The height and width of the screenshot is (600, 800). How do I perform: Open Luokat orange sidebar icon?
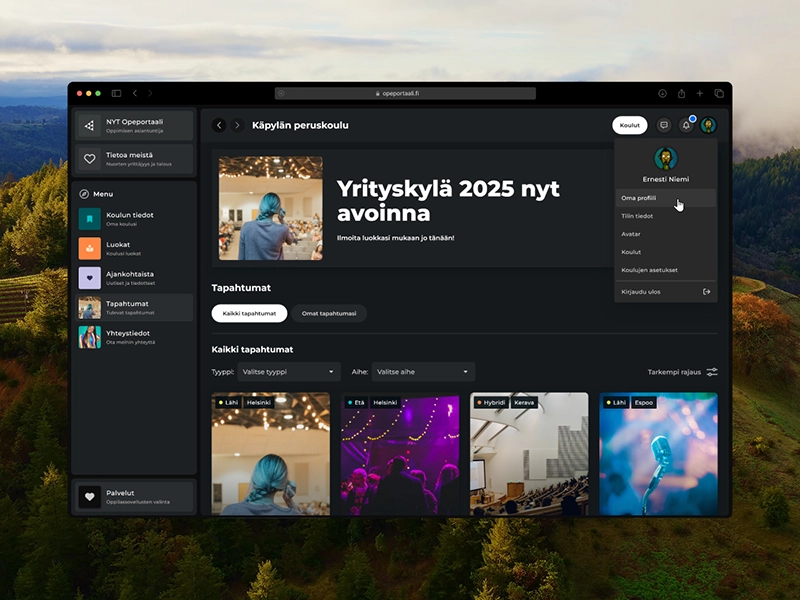(90, 248)
